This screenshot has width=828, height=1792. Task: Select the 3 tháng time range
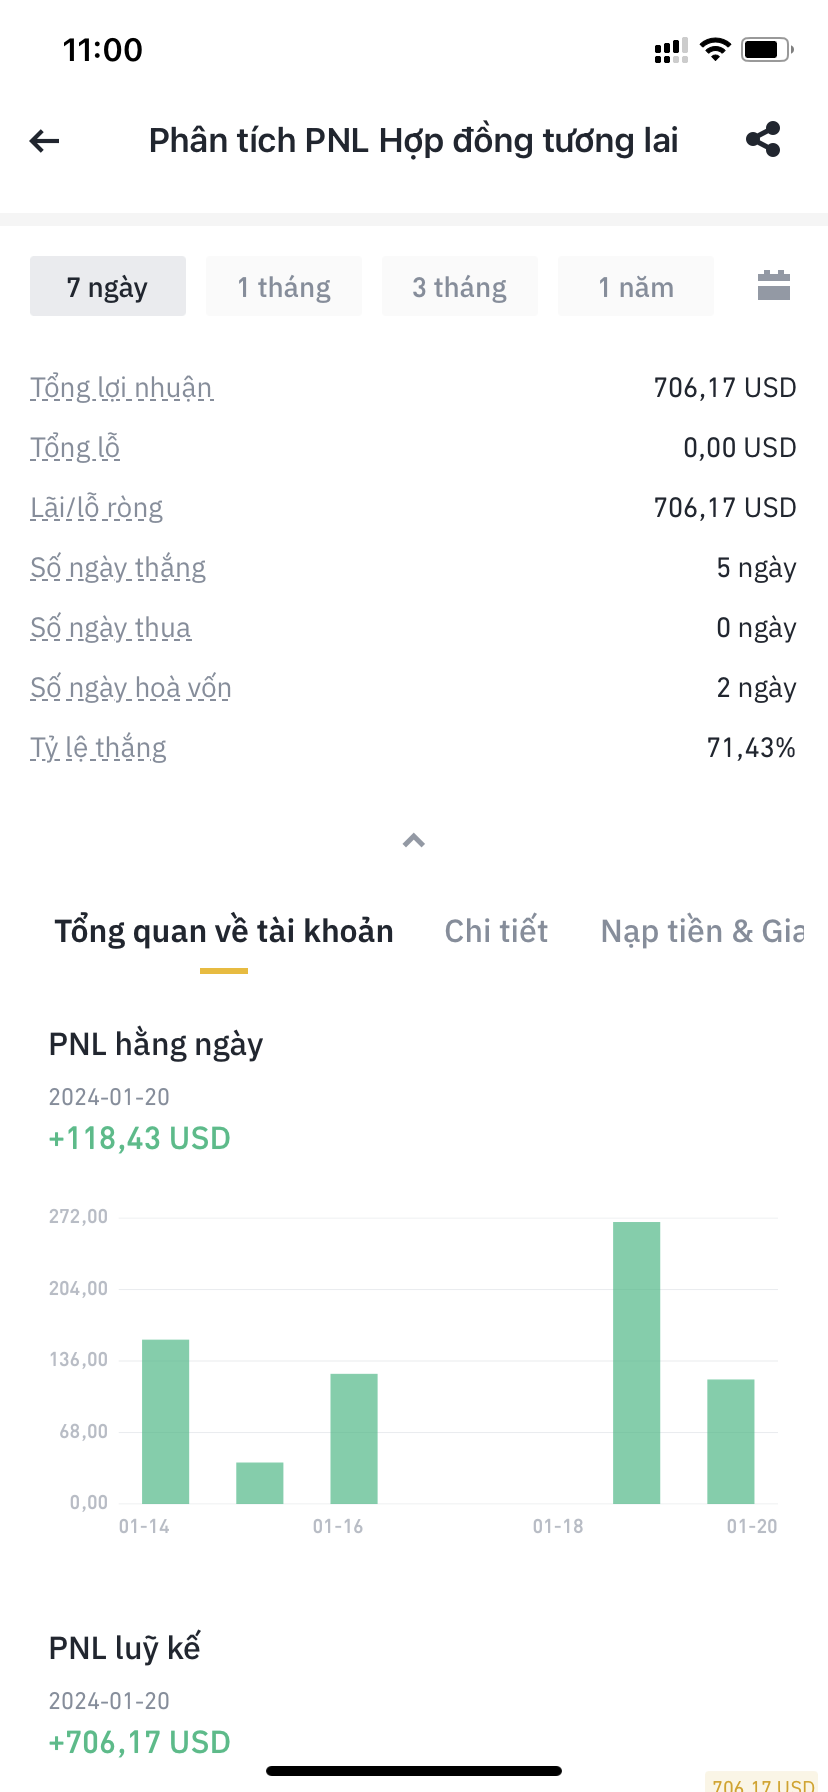[460, 287]
